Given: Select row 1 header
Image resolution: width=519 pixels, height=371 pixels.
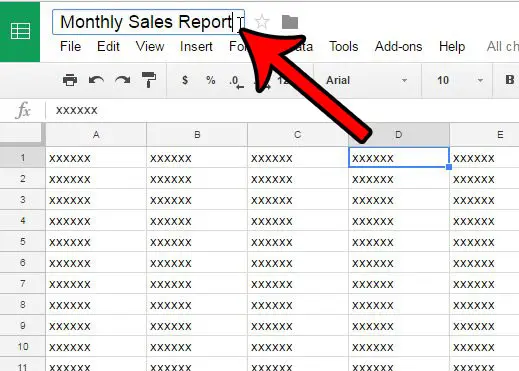Looking at the screenshot, I should click(x=22, y=157).
